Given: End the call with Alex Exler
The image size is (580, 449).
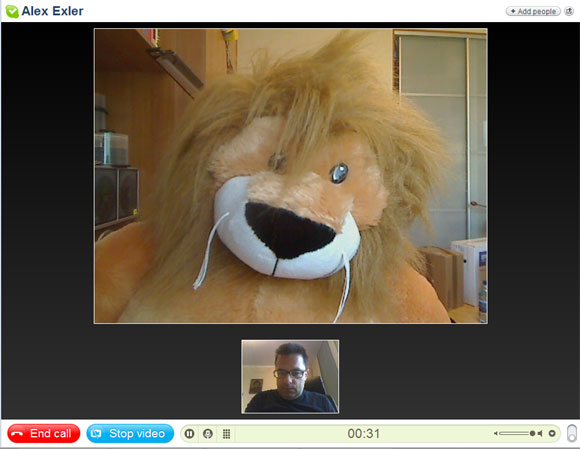Looking at the screenshot, I should tap(44, 433).
